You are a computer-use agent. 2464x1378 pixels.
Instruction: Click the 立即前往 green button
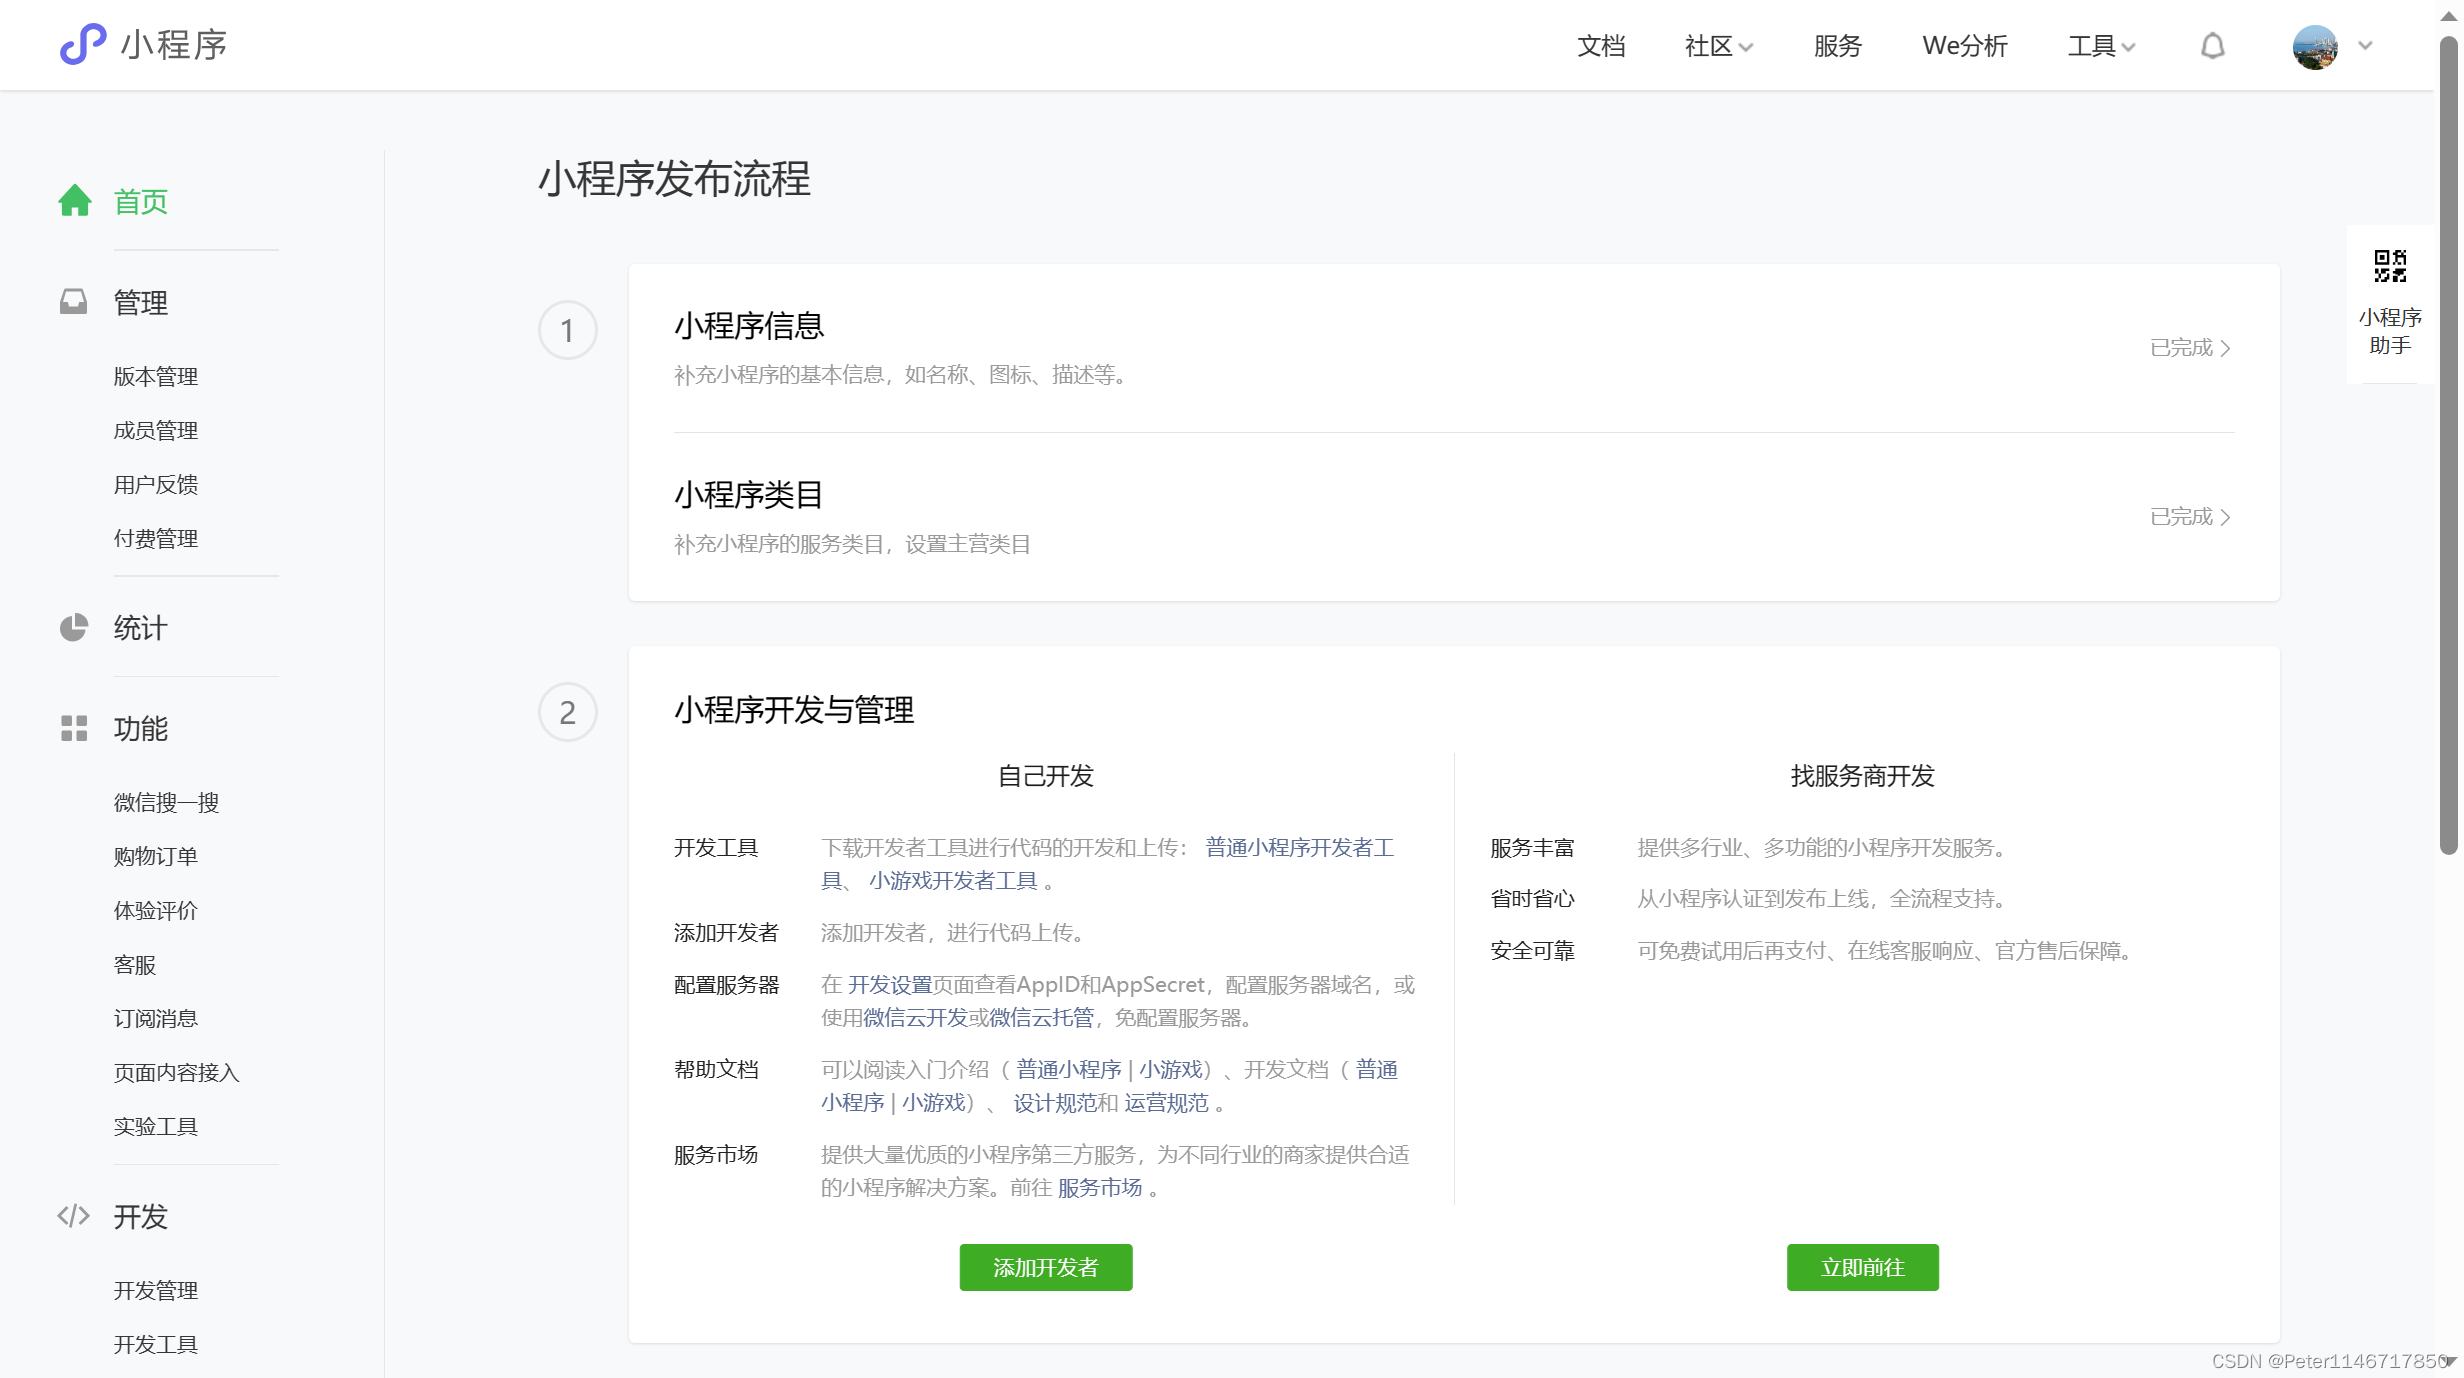[x=1862, y=1267]
